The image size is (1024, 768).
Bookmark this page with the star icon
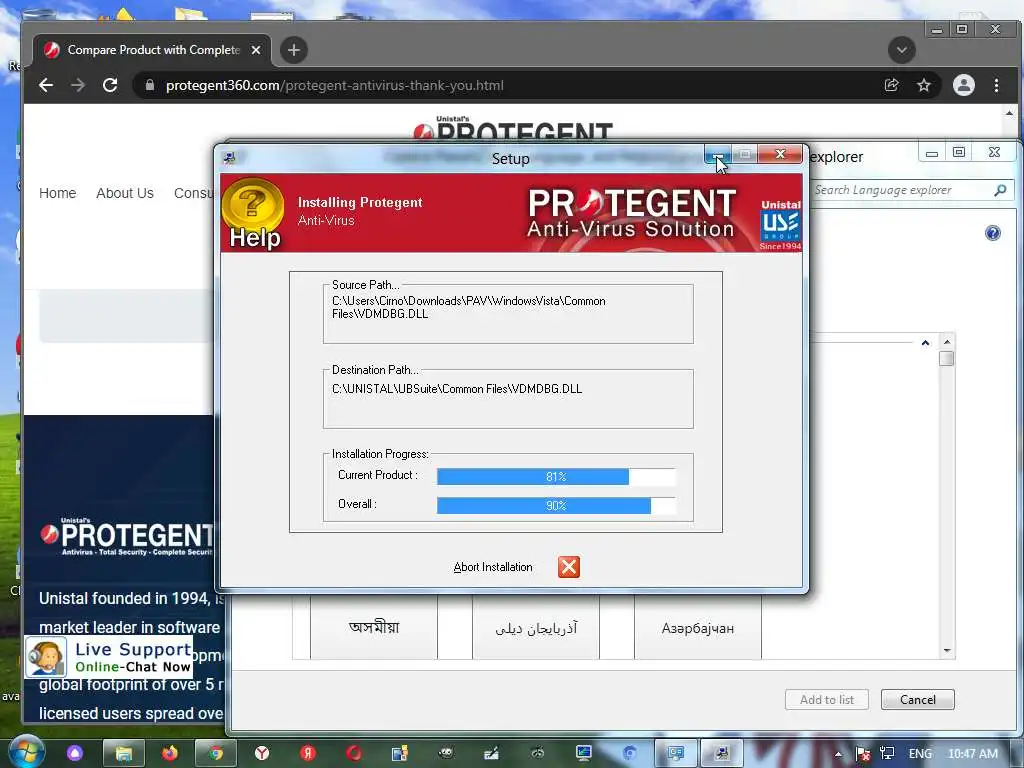click(923, 85)
